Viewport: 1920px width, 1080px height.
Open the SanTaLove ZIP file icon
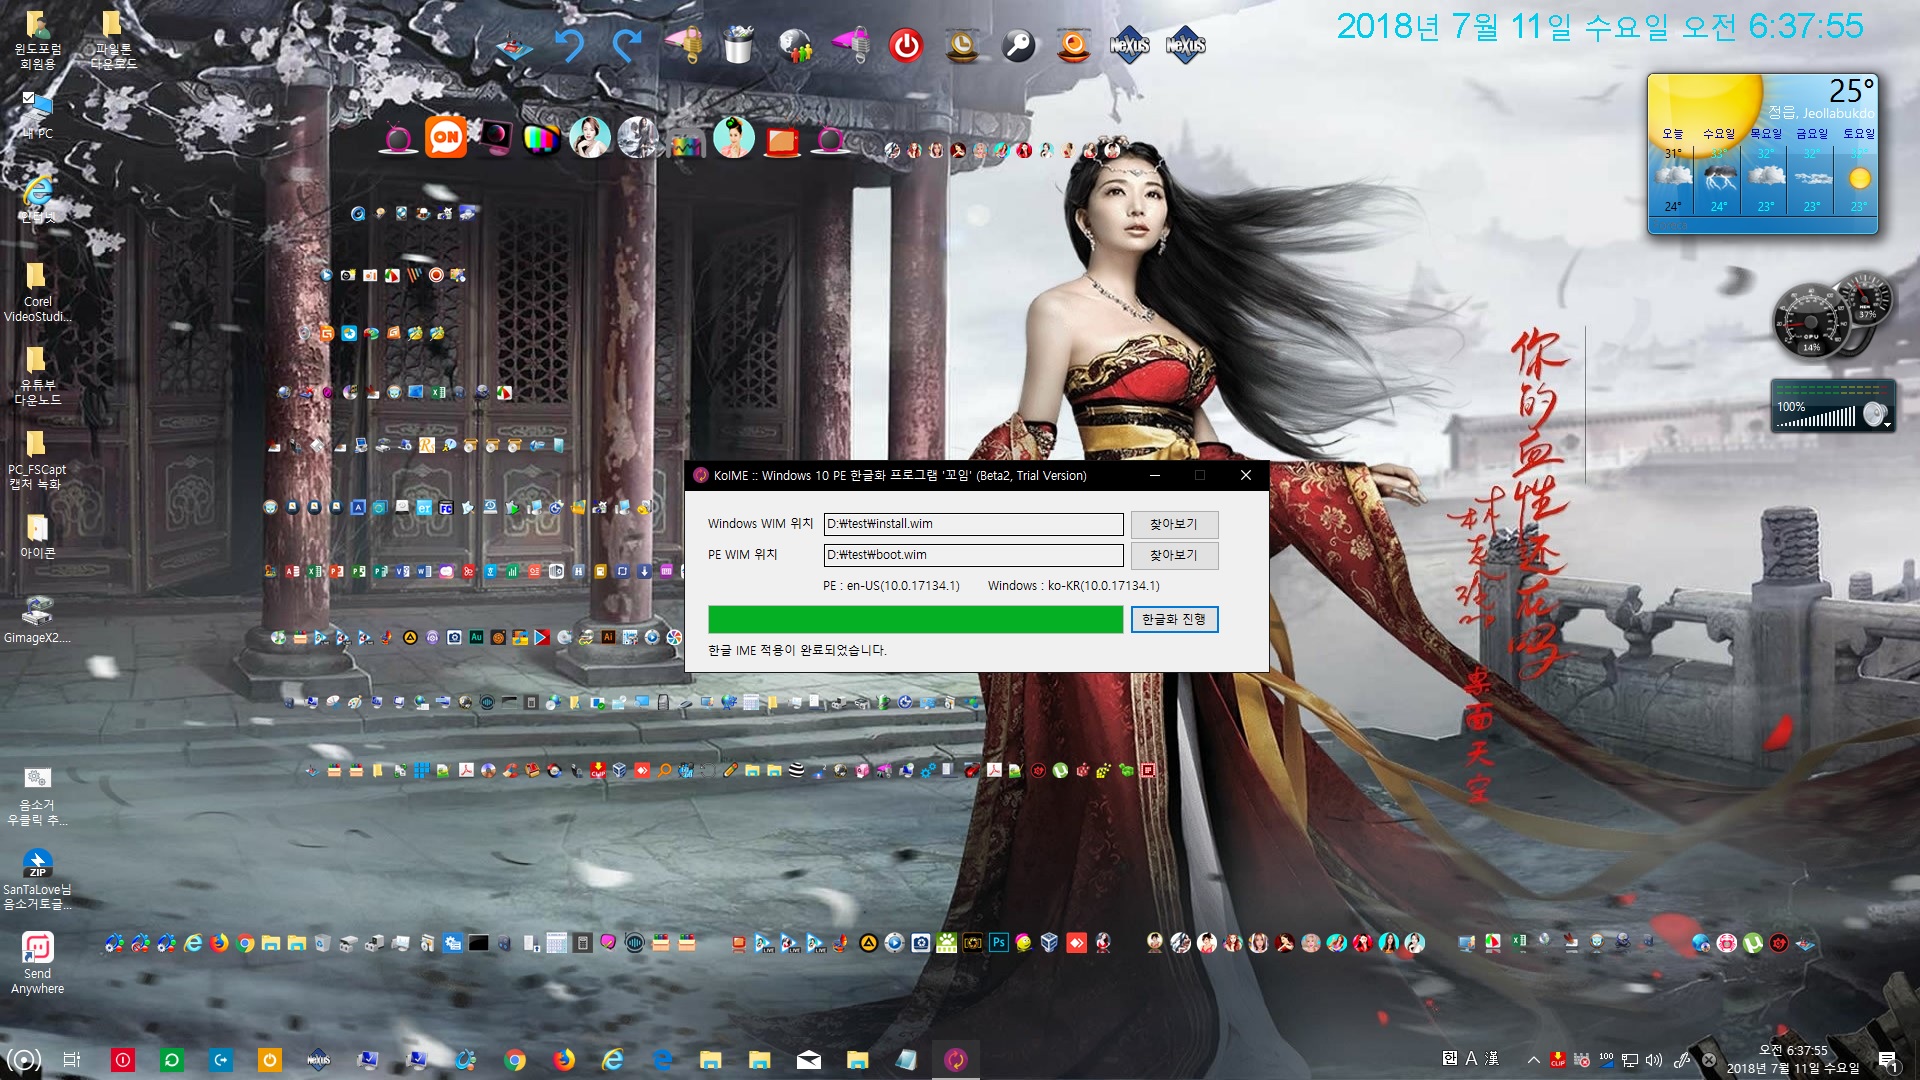38,879
